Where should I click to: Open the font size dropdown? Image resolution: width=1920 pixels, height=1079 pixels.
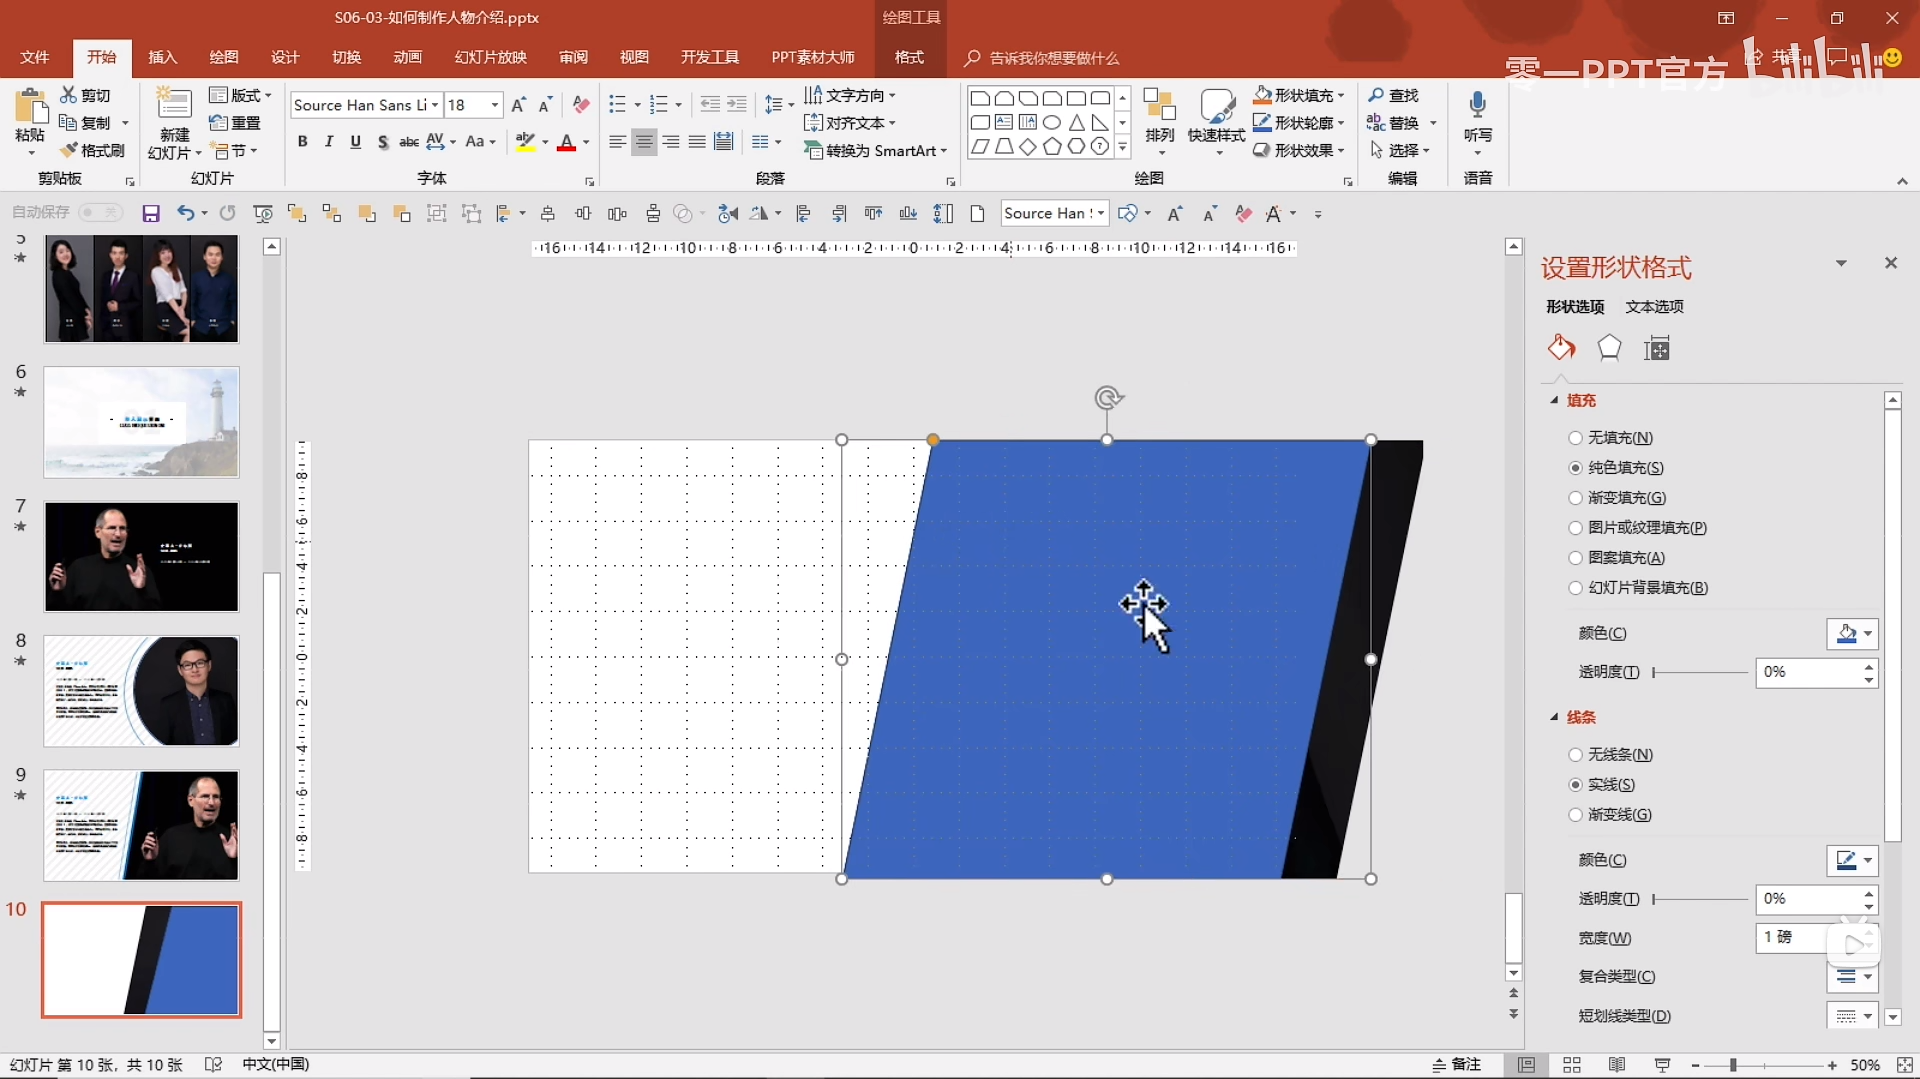[495, 105]
